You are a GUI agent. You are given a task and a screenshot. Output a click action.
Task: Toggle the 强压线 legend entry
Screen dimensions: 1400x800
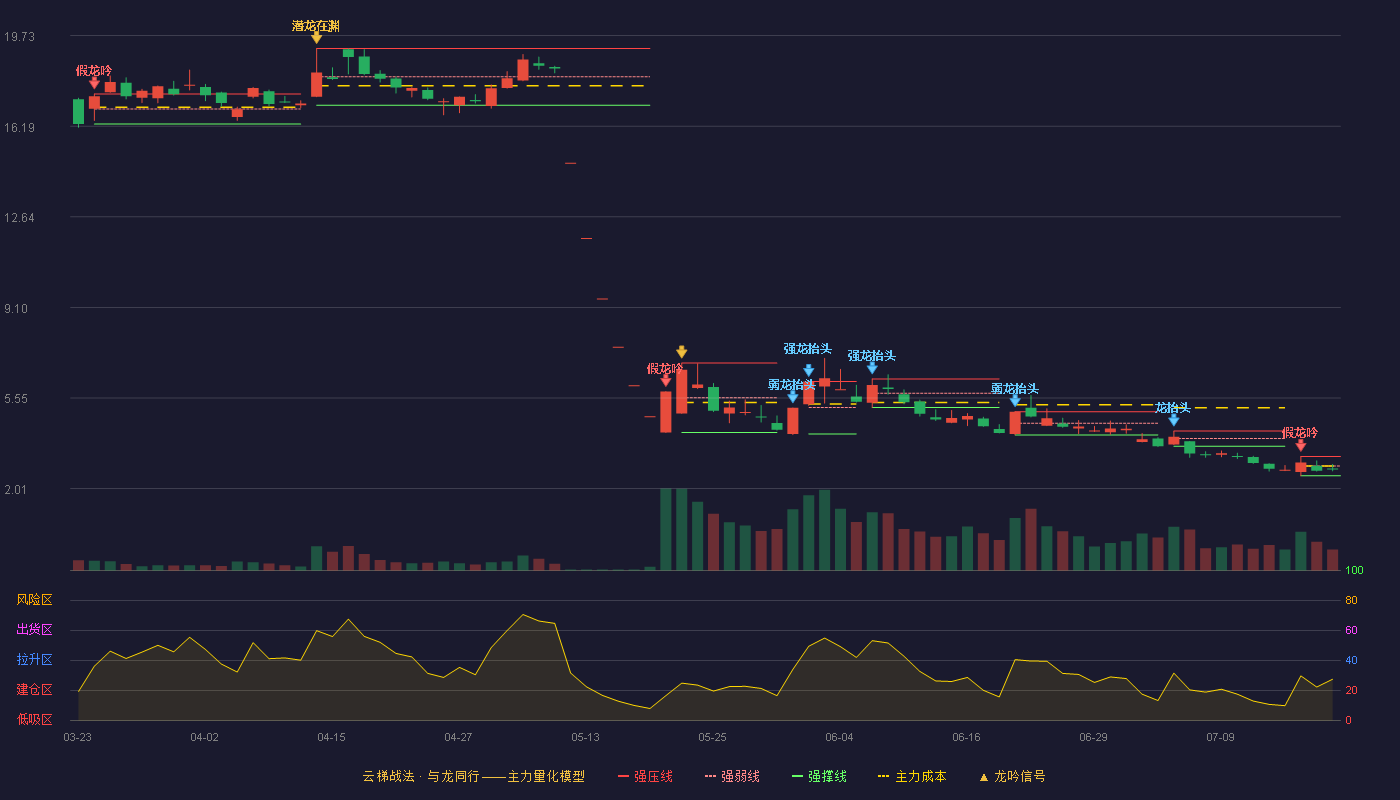pos(645,776)
